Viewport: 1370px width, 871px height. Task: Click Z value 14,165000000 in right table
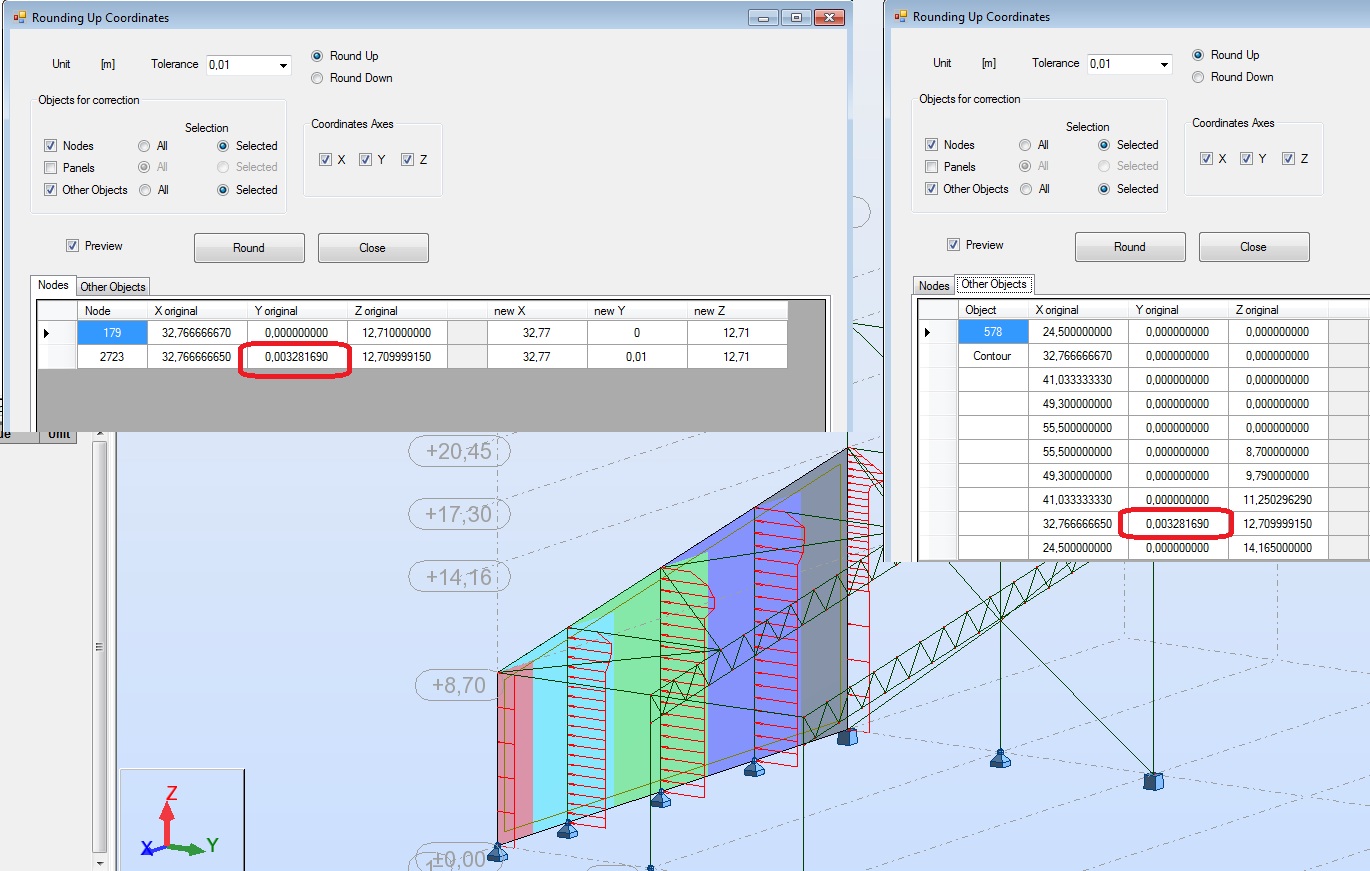click(x=1278, y=548)
